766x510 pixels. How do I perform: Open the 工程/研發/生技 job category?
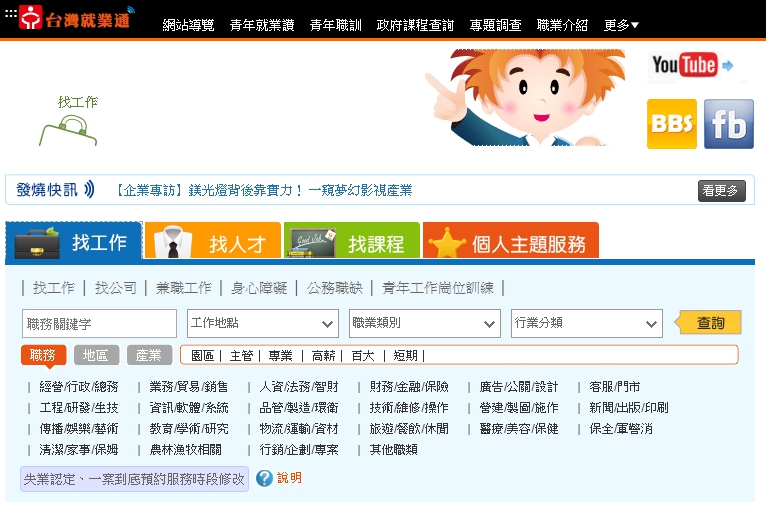click(x=79, y=408)
